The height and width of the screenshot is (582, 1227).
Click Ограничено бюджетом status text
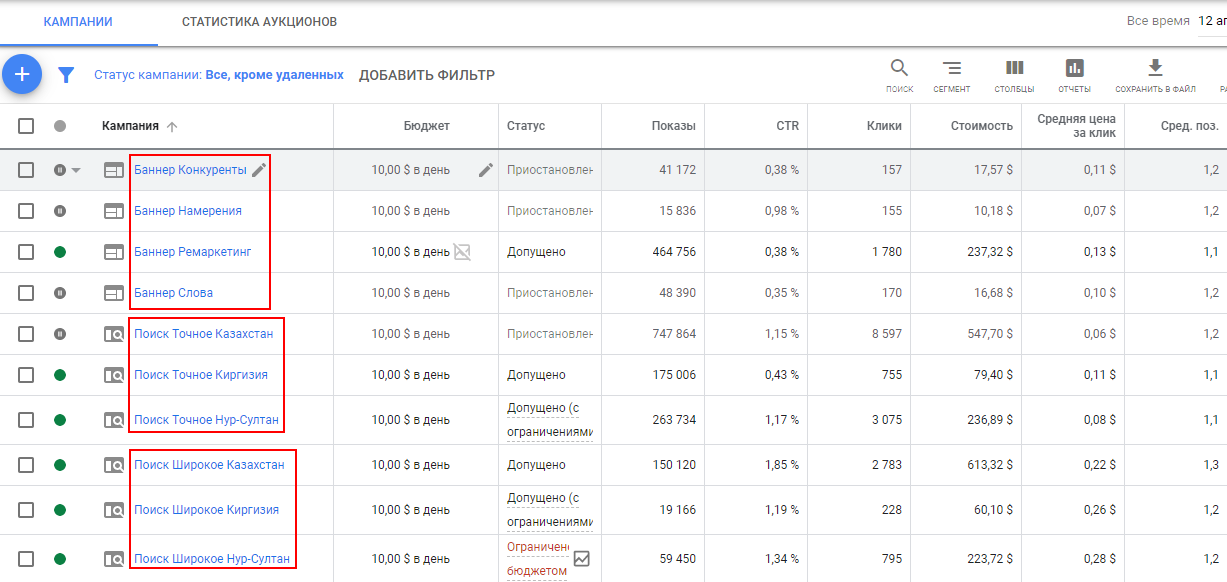pyautogui.click(x=538, y=559)
